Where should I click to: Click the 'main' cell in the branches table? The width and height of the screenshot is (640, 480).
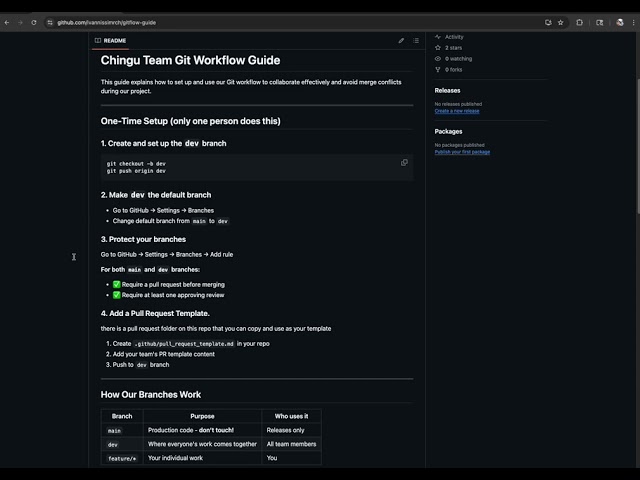[x=122, y=430]
